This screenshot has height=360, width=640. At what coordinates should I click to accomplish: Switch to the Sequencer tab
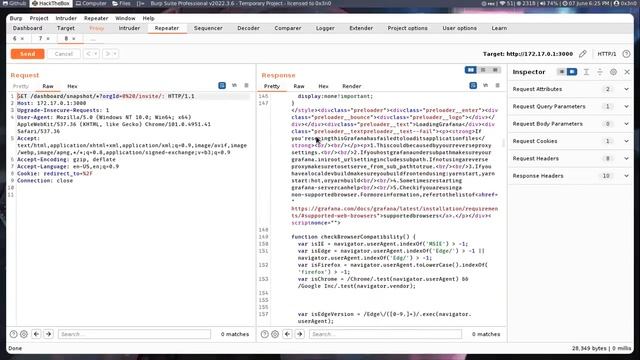(x=208, y=28)
